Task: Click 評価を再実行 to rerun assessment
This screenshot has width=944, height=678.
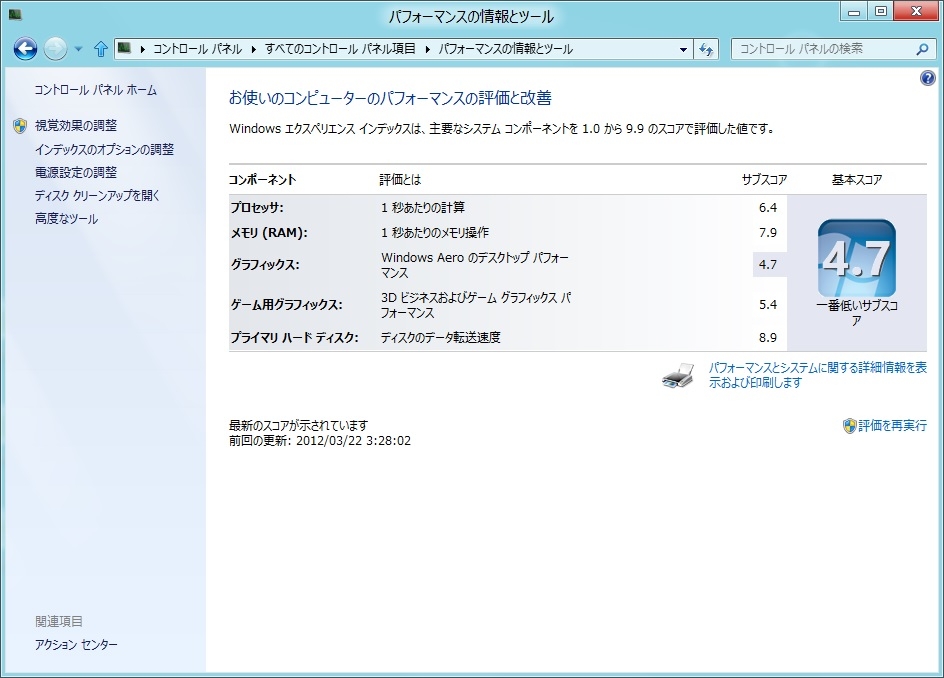Action: [x=892, y=426]
